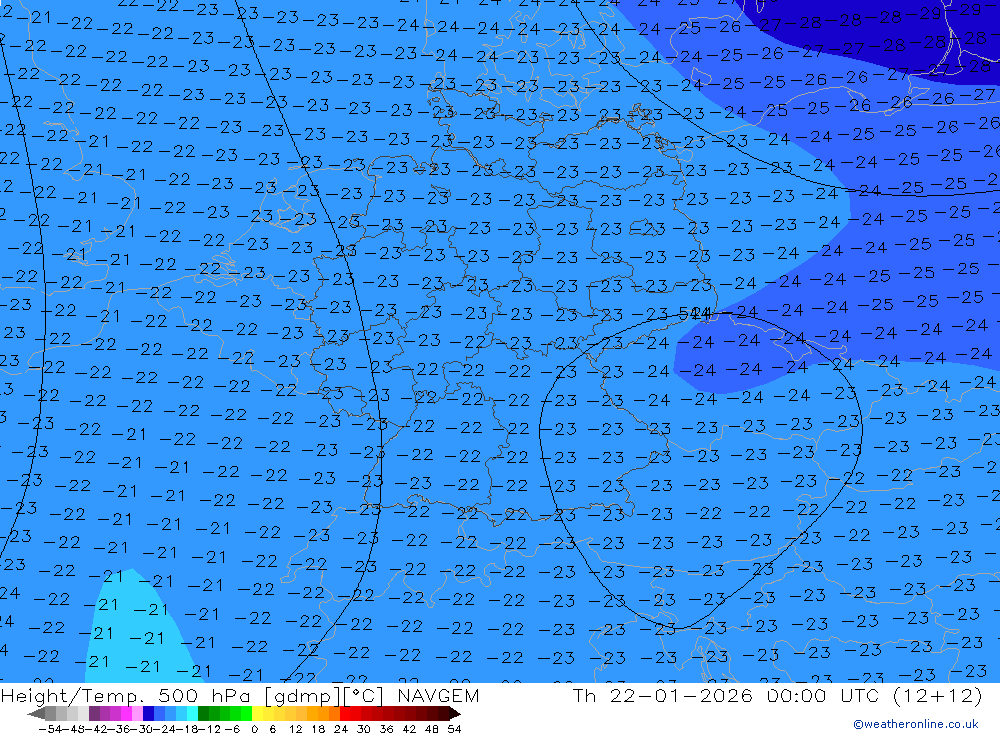Select the 'NAVGEM' model name

tap(438, 696)
